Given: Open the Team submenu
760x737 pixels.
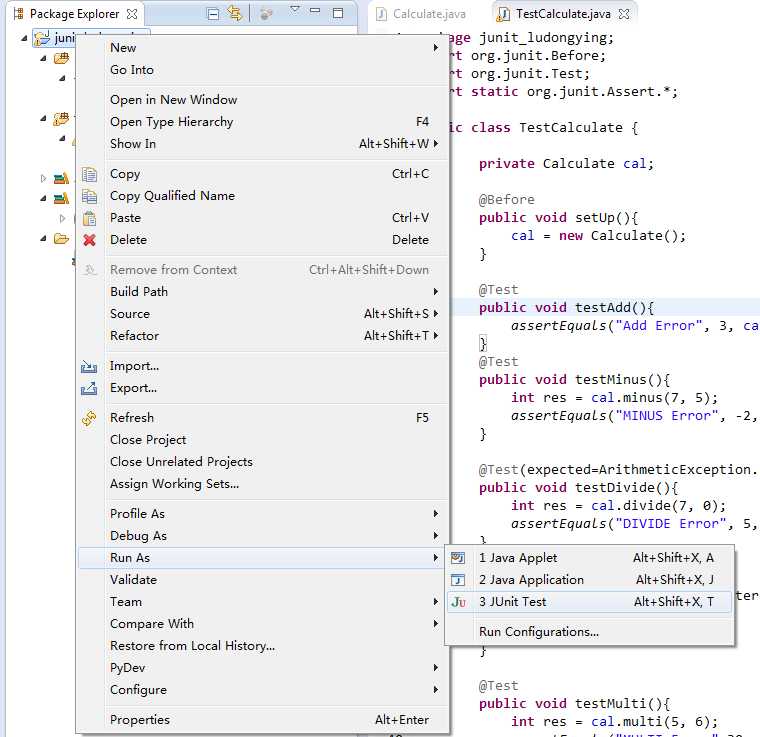Looking at the screenshot, I should 263,602.
